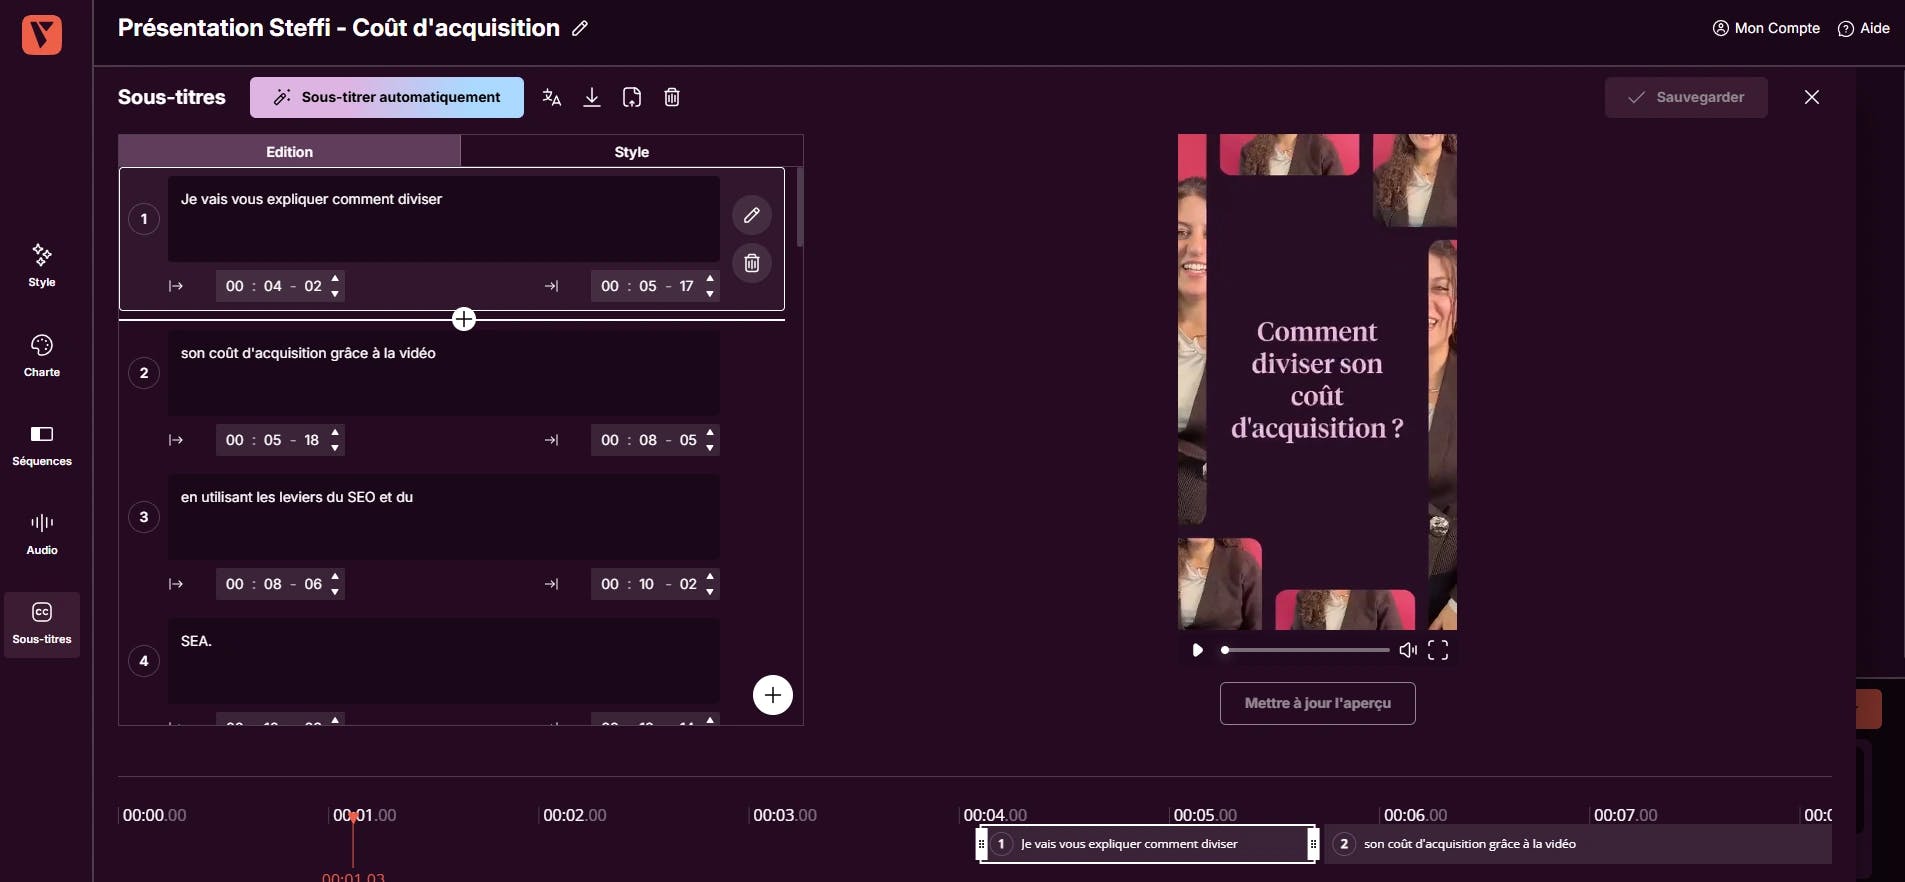Select subtitle number 4 badge

pos(144,661)
